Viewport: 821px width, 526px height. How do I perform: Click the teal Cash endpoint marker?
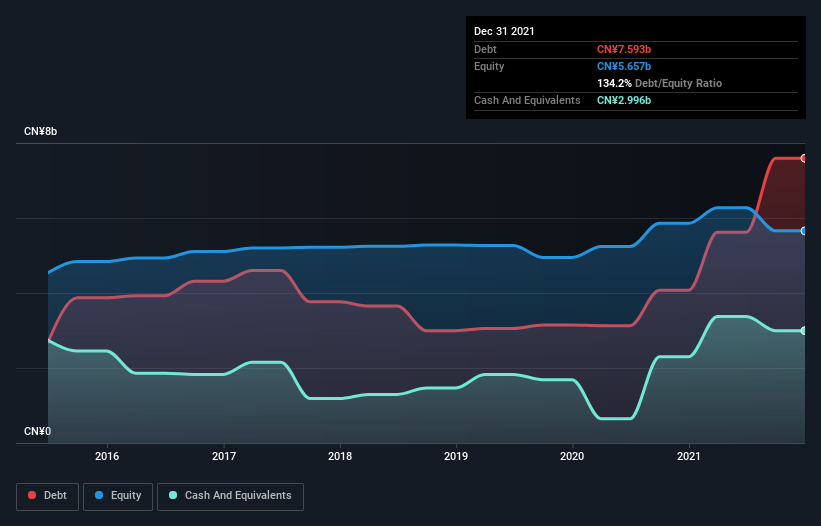(x=804, y=331)
